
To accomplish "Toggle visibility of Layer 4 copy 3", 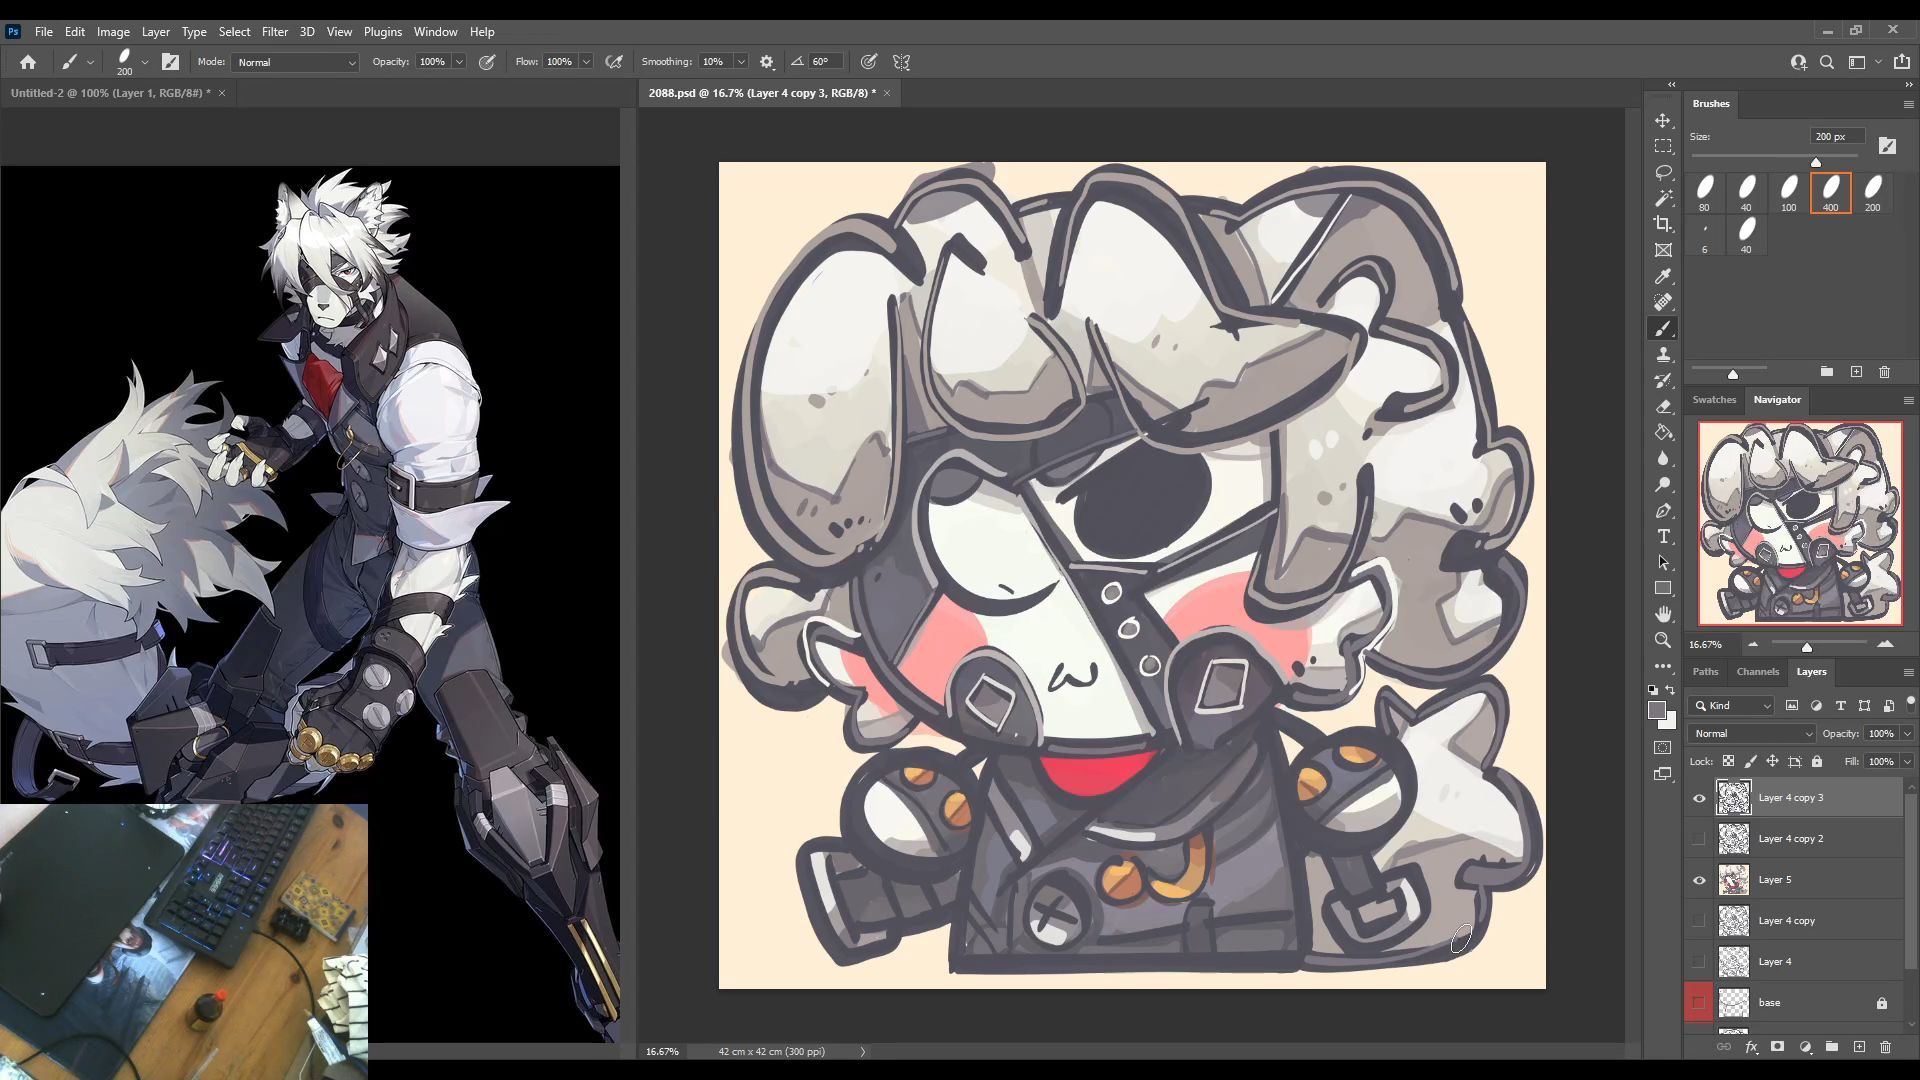I will tap(1699, 798).
